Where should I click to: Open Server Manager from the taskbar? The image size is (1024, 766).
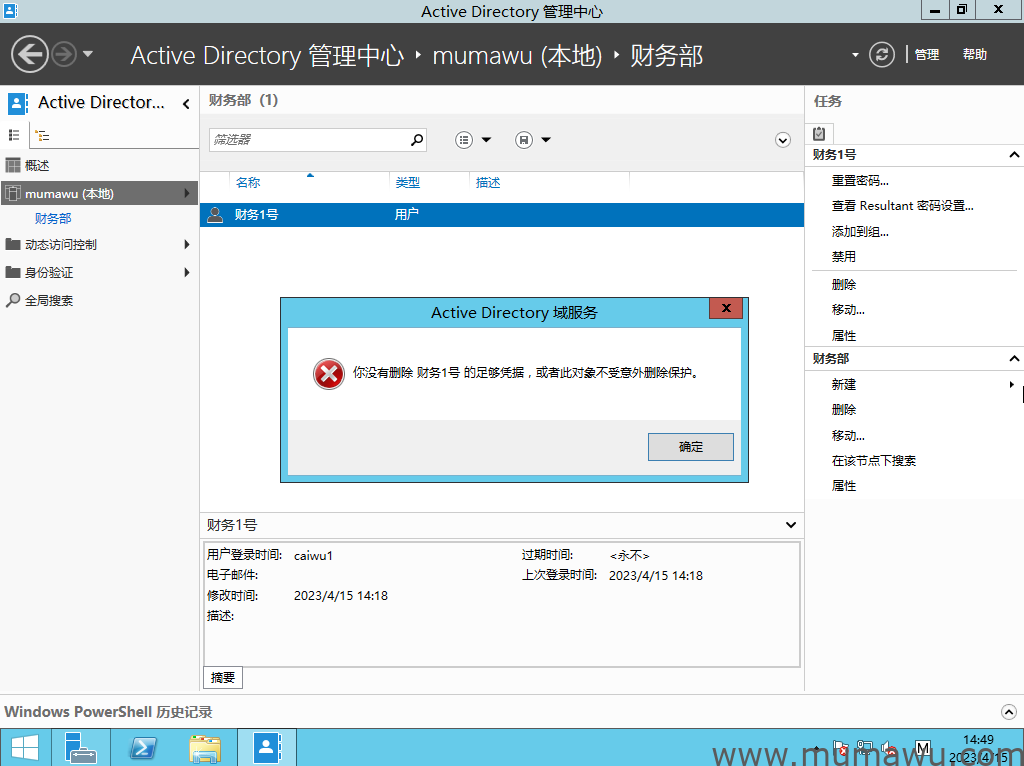81,748
